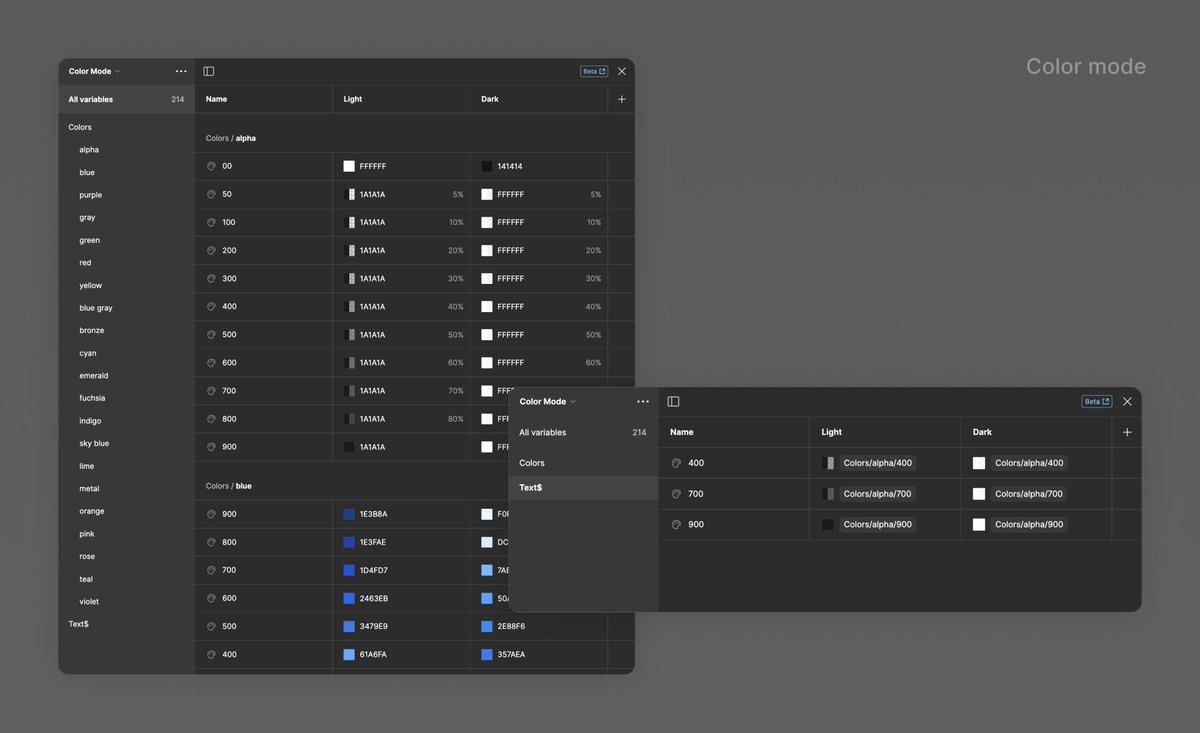Click the 60% opacity value in alpha 600 Dark
The height and width of the screenshot is (733, 1200).
coord(594,362)
